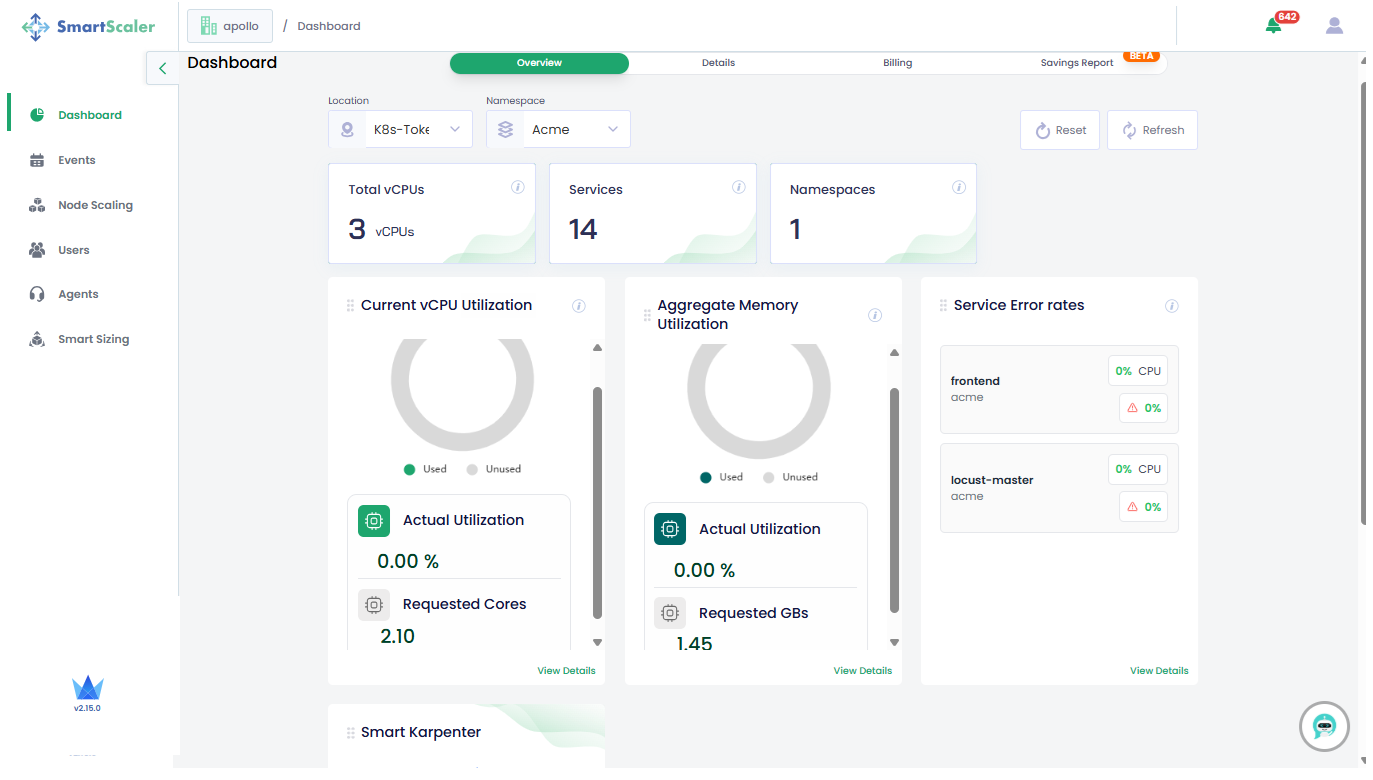View Details of Service Error rates
Screen dimensions: 1373x780
(1159, 671)
